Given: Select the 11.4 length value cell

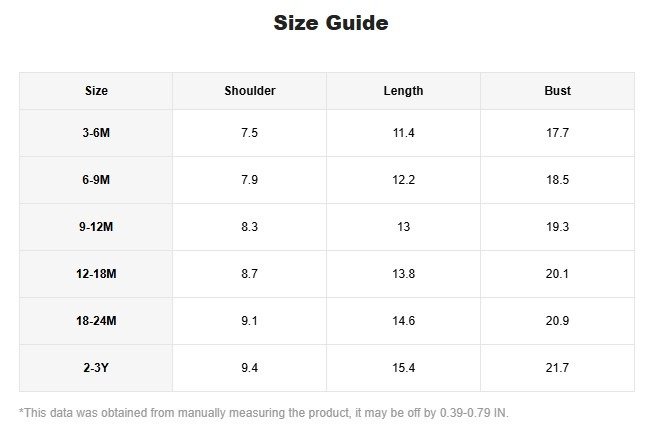Looking at the screenshot, I should (403, 133).
